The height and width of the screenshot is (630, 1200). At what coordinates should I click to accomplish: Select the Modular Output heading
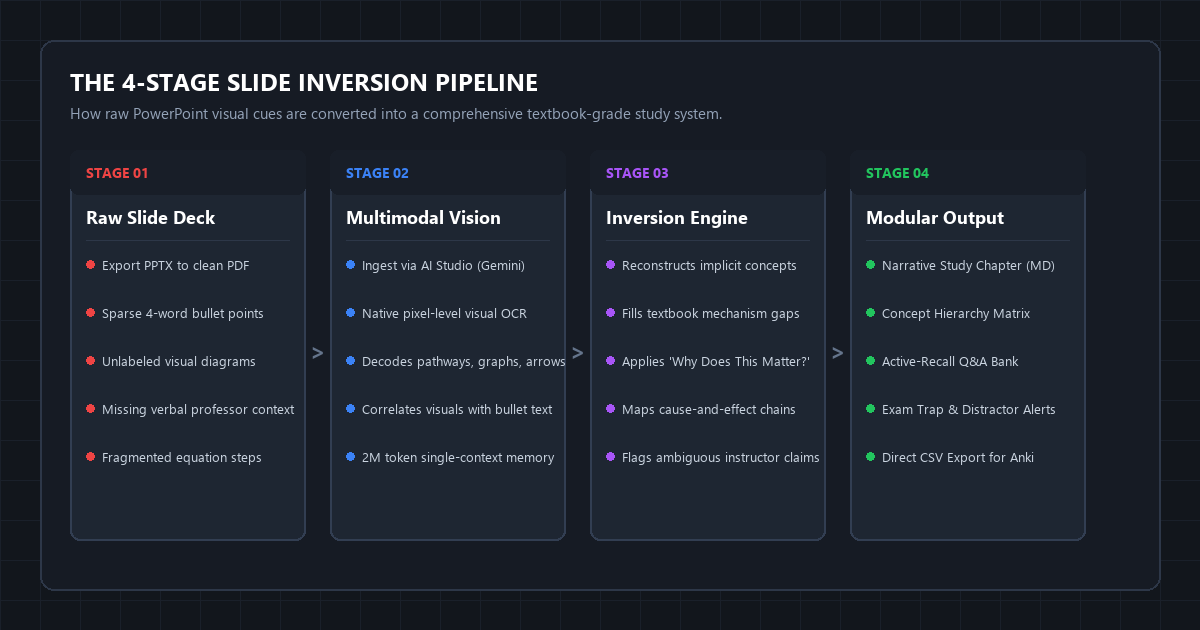click(935, 218)
